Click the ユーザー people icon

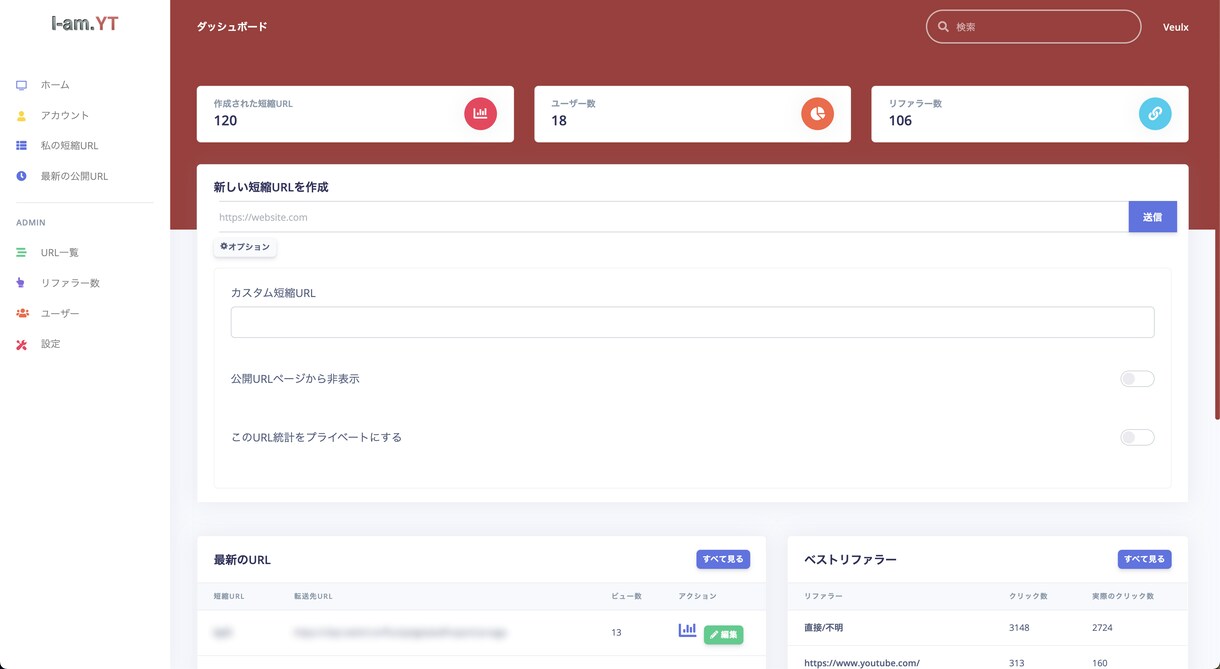point(22,313)
